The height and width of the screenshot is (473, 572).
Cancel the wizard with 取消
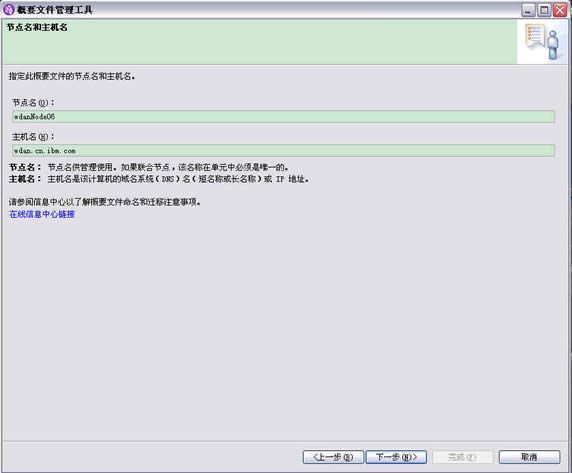pyautogui.click(x=529, y=457)
